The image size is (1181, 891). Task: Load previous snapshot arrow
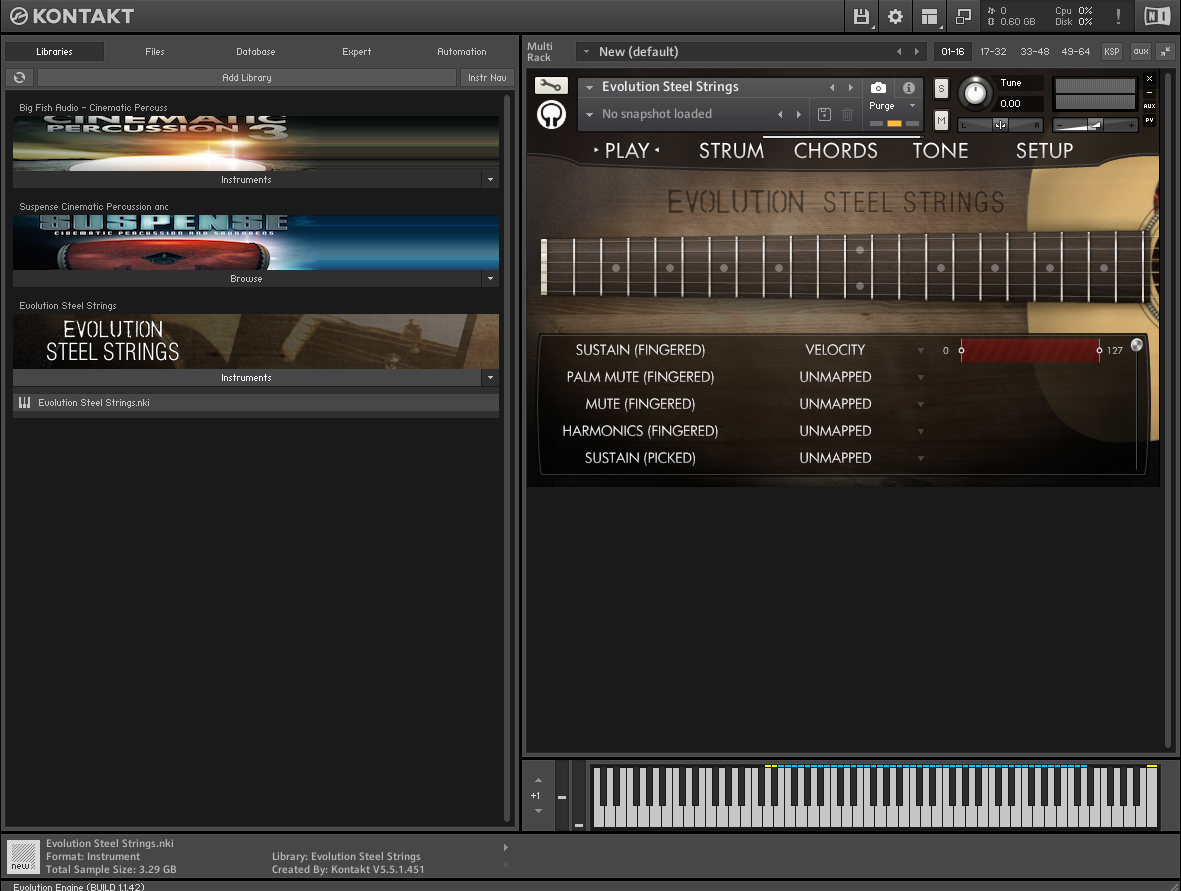click(x=780, y=114)
